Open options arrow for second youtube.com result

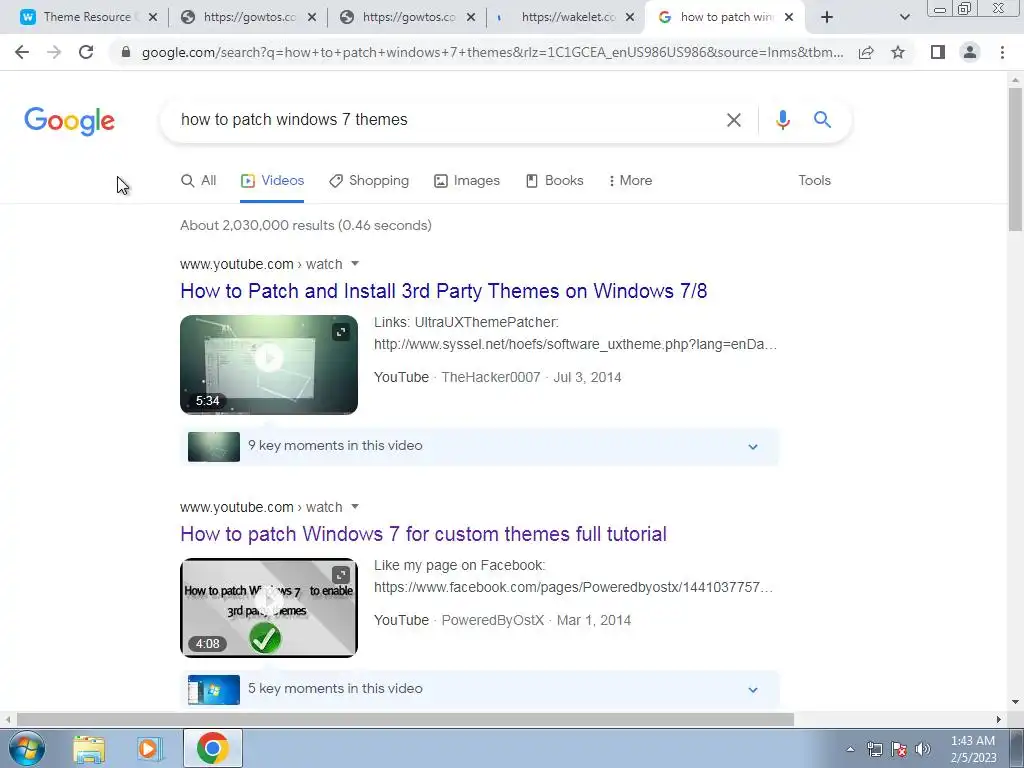click(x=355, y=507)
